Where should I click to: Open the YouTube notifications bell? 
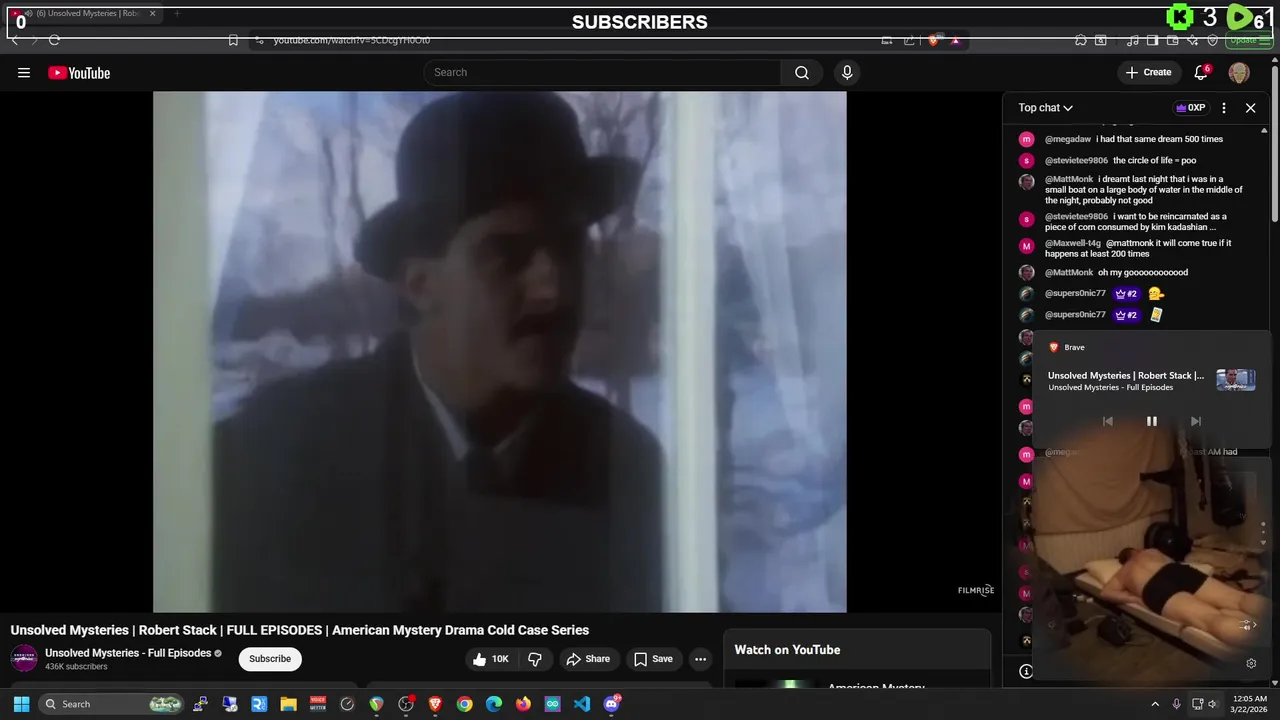click(x=1202, y=72)
